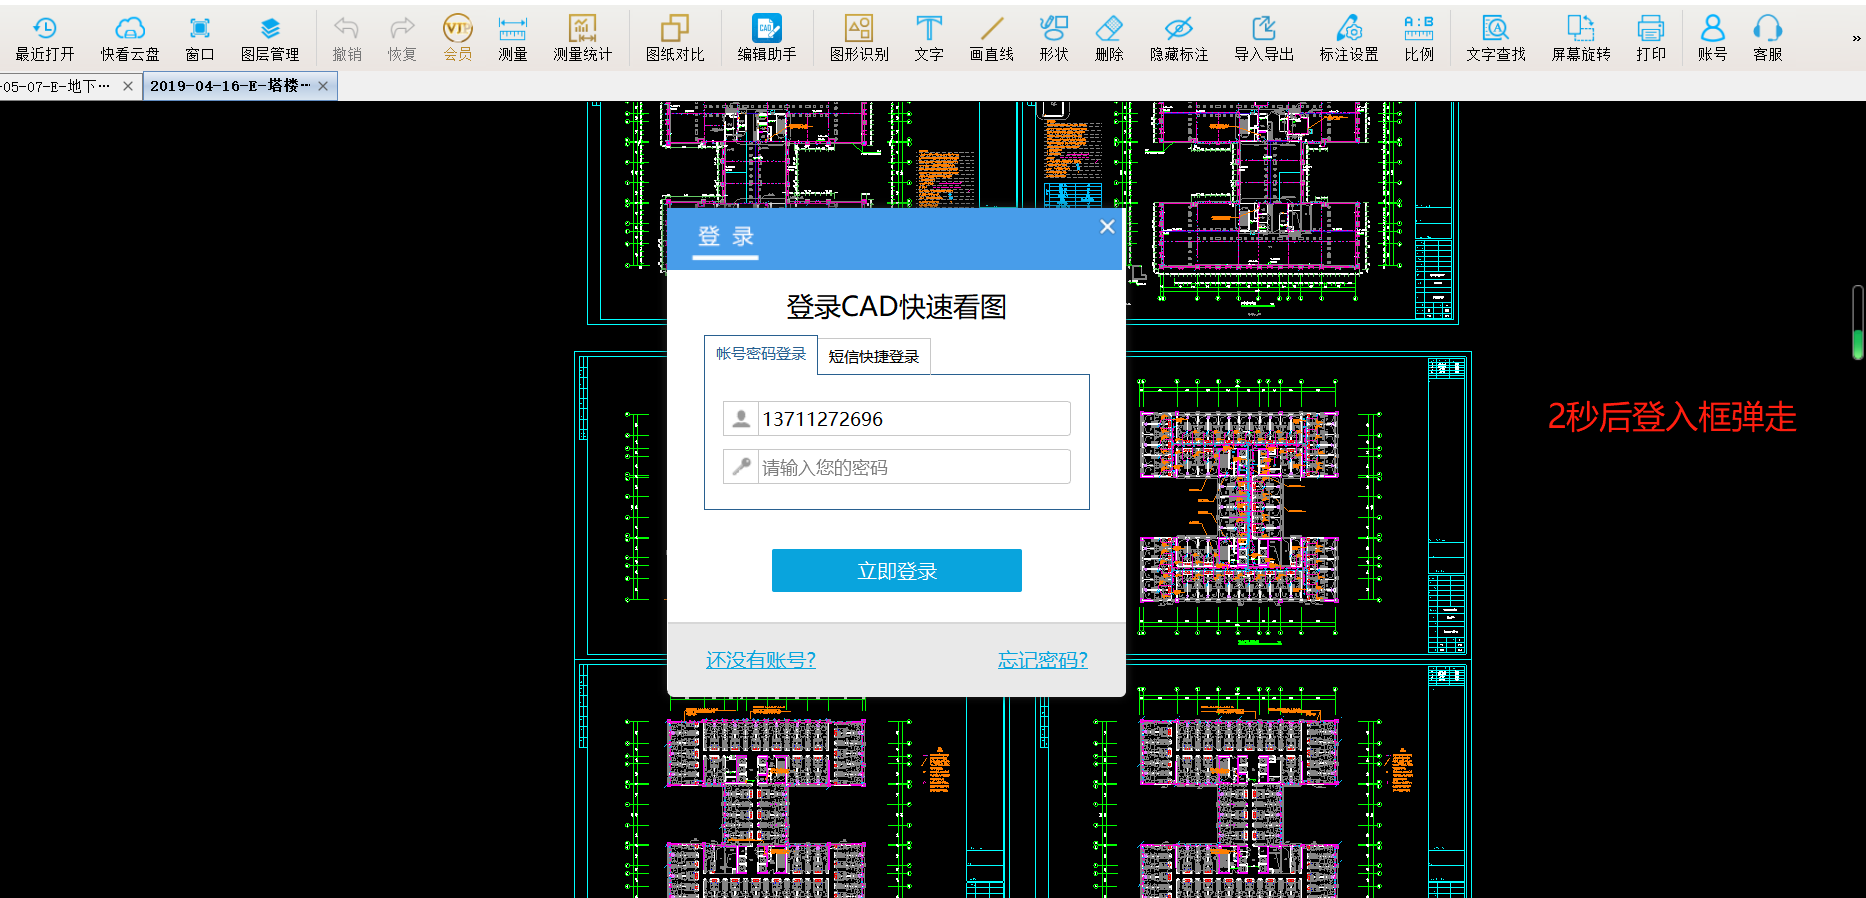Click the 窗口 window tool
This screenshot has height=898, width=1866.
pyautogui.click(x=200, y=38)
